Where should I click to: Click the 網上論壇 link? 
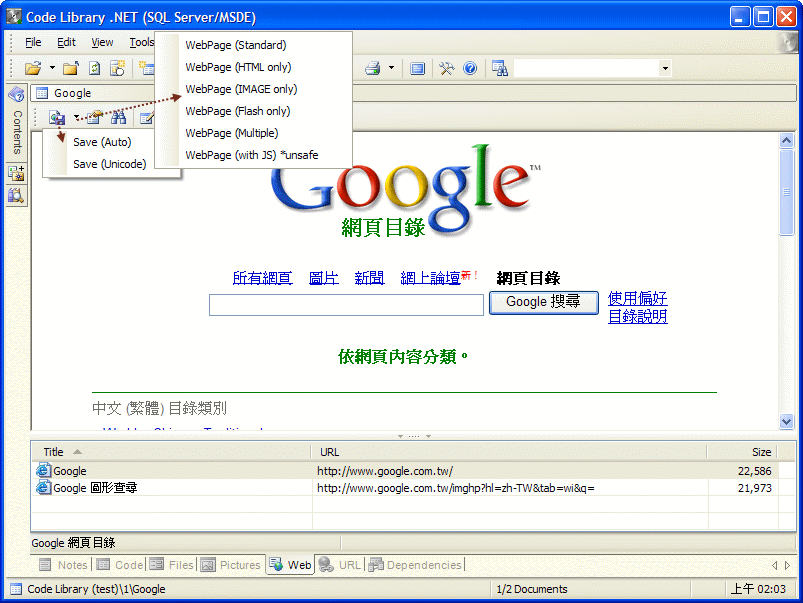pyautogui.click(x=430, y=278)
